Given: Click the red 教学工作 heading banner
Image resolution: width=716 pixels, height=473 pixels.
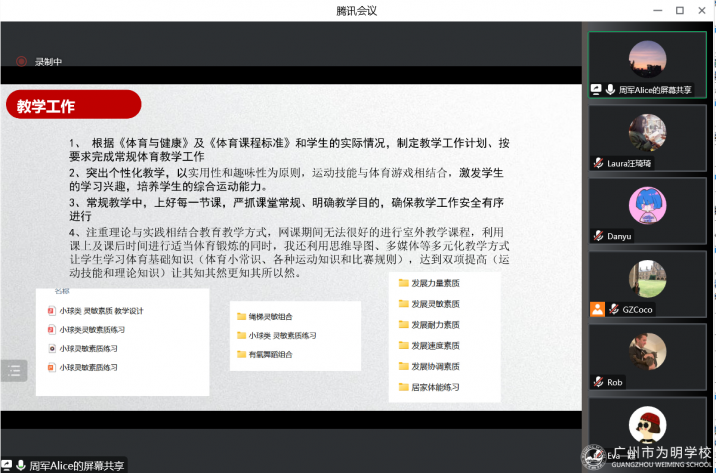Looking at the screenshot, I should tap(72, 104).
